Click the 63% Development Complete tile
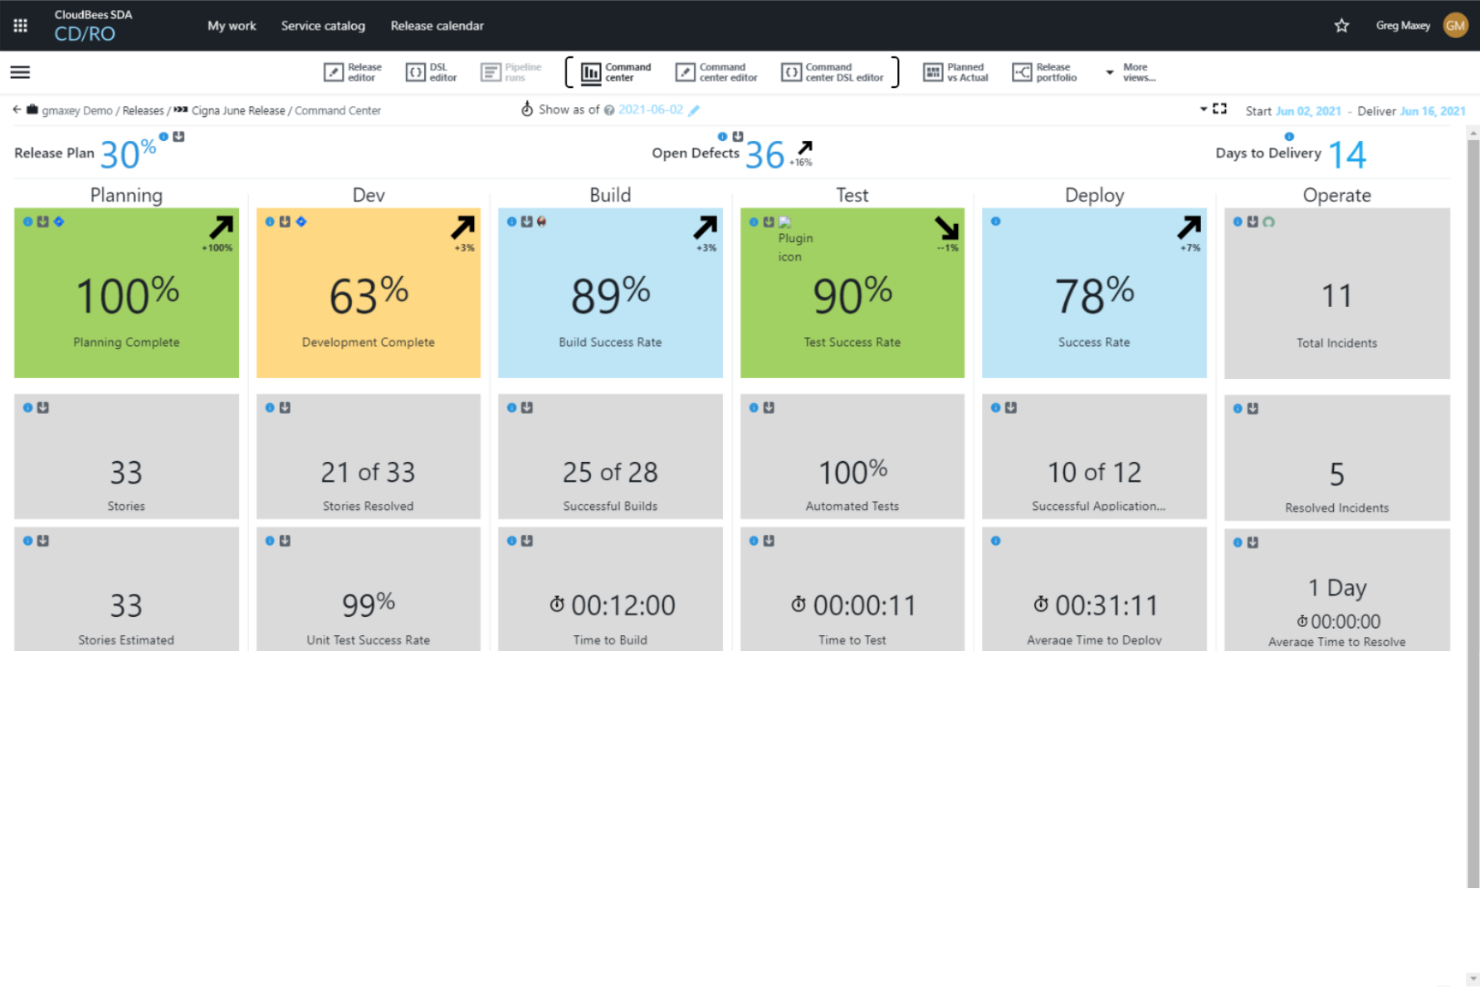 368,293
